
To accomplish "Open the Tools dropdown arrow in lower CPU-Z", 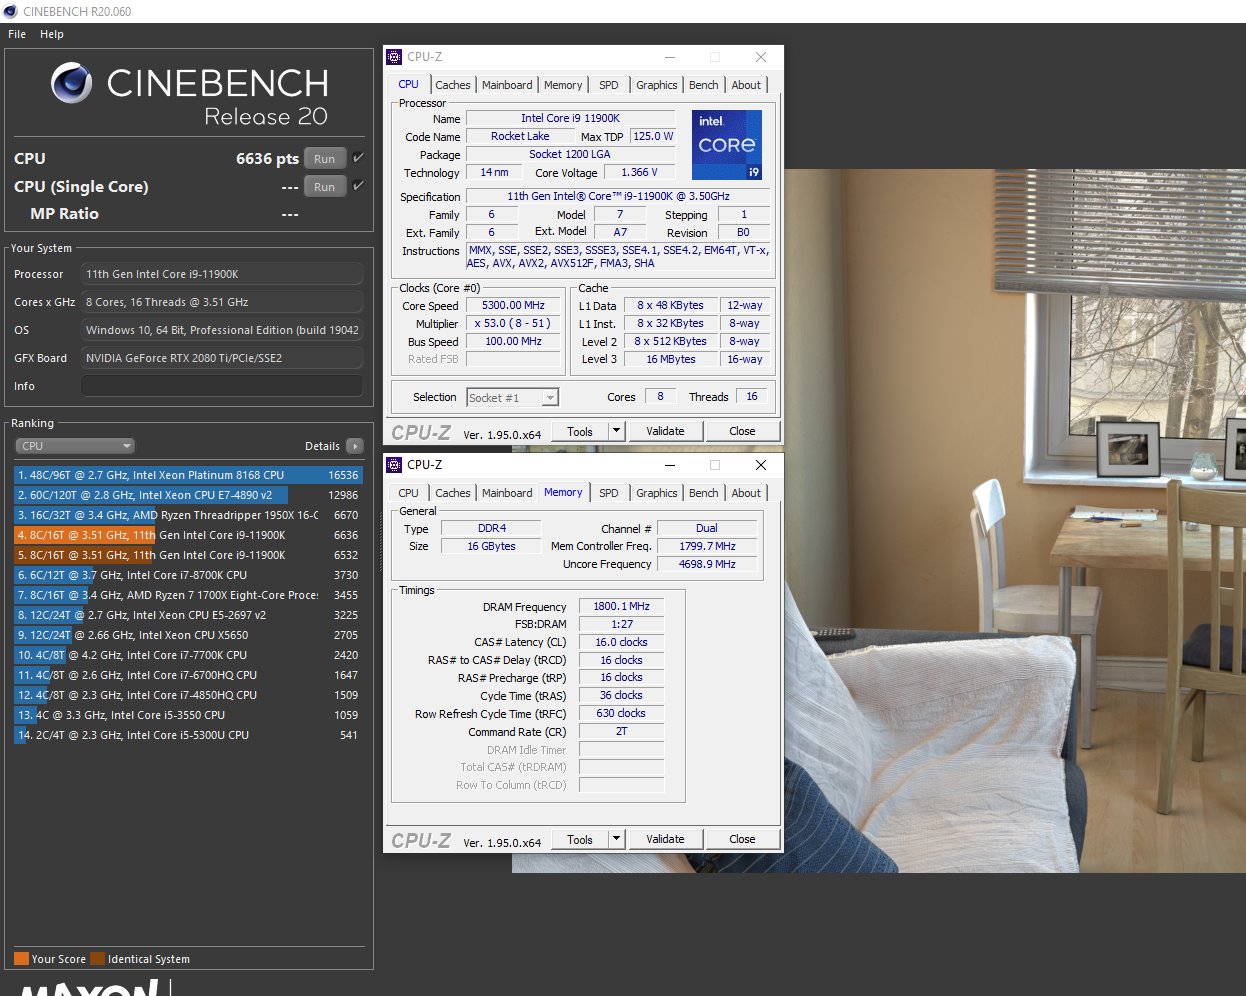I will point(616,839).
